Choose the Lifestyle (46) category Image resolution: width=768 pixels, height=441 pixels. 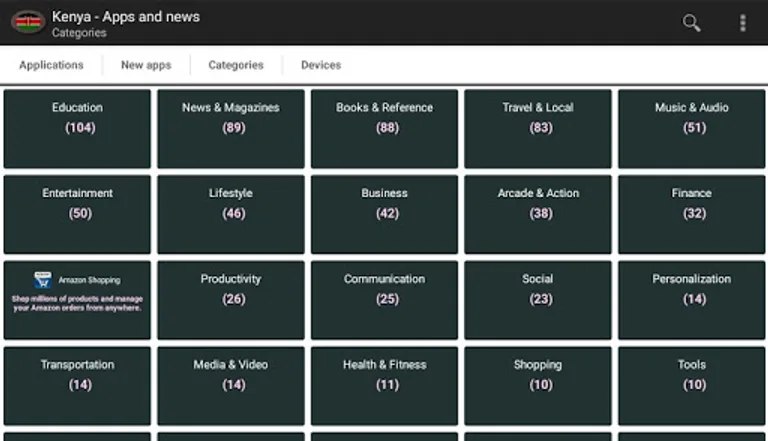tap(231, 215)
